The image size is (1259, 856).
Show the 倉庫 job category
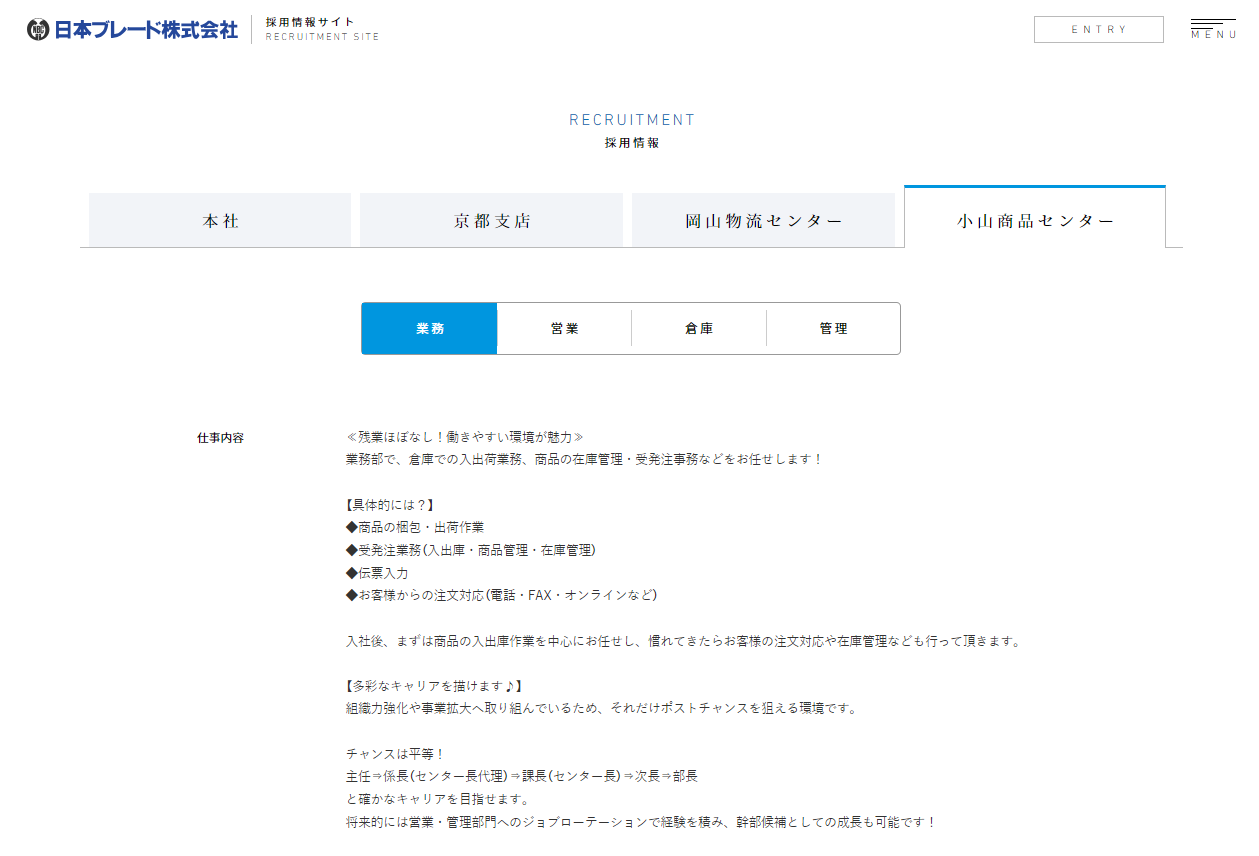699,329
